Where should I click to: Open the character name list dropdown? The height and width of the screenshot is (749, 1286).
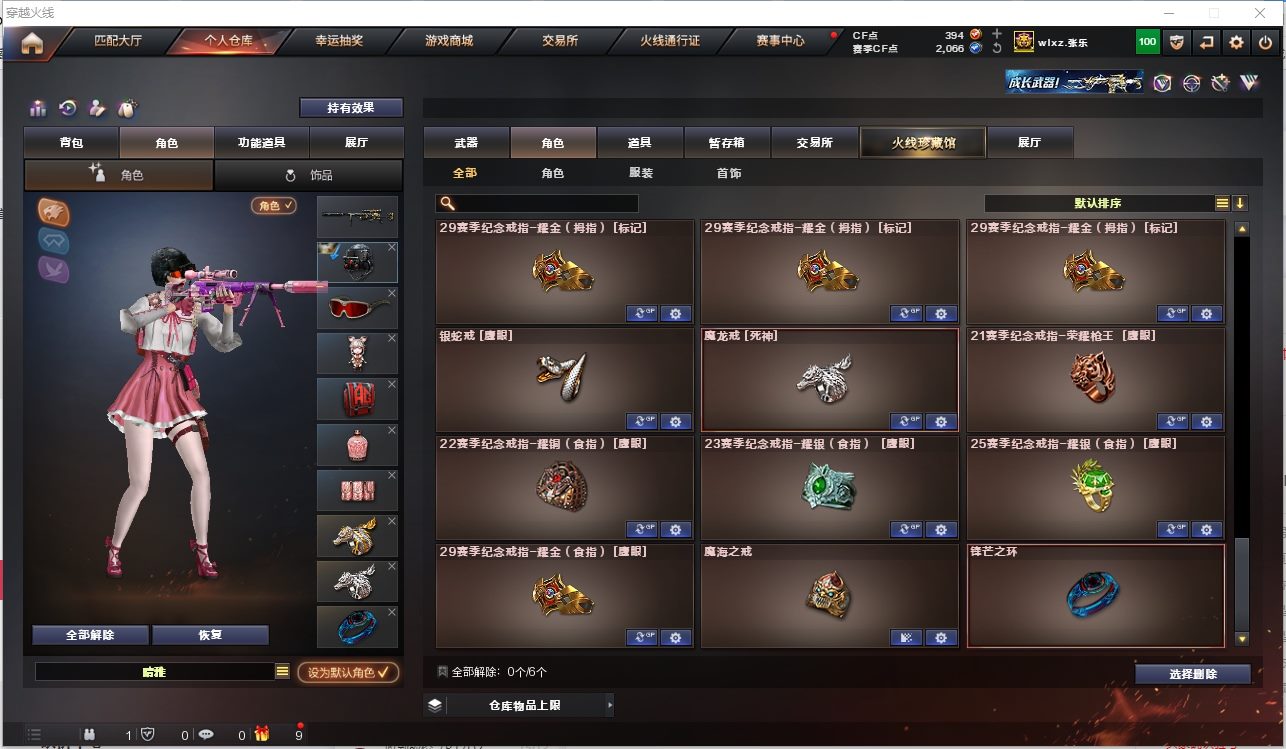click(x=283, y=672)
